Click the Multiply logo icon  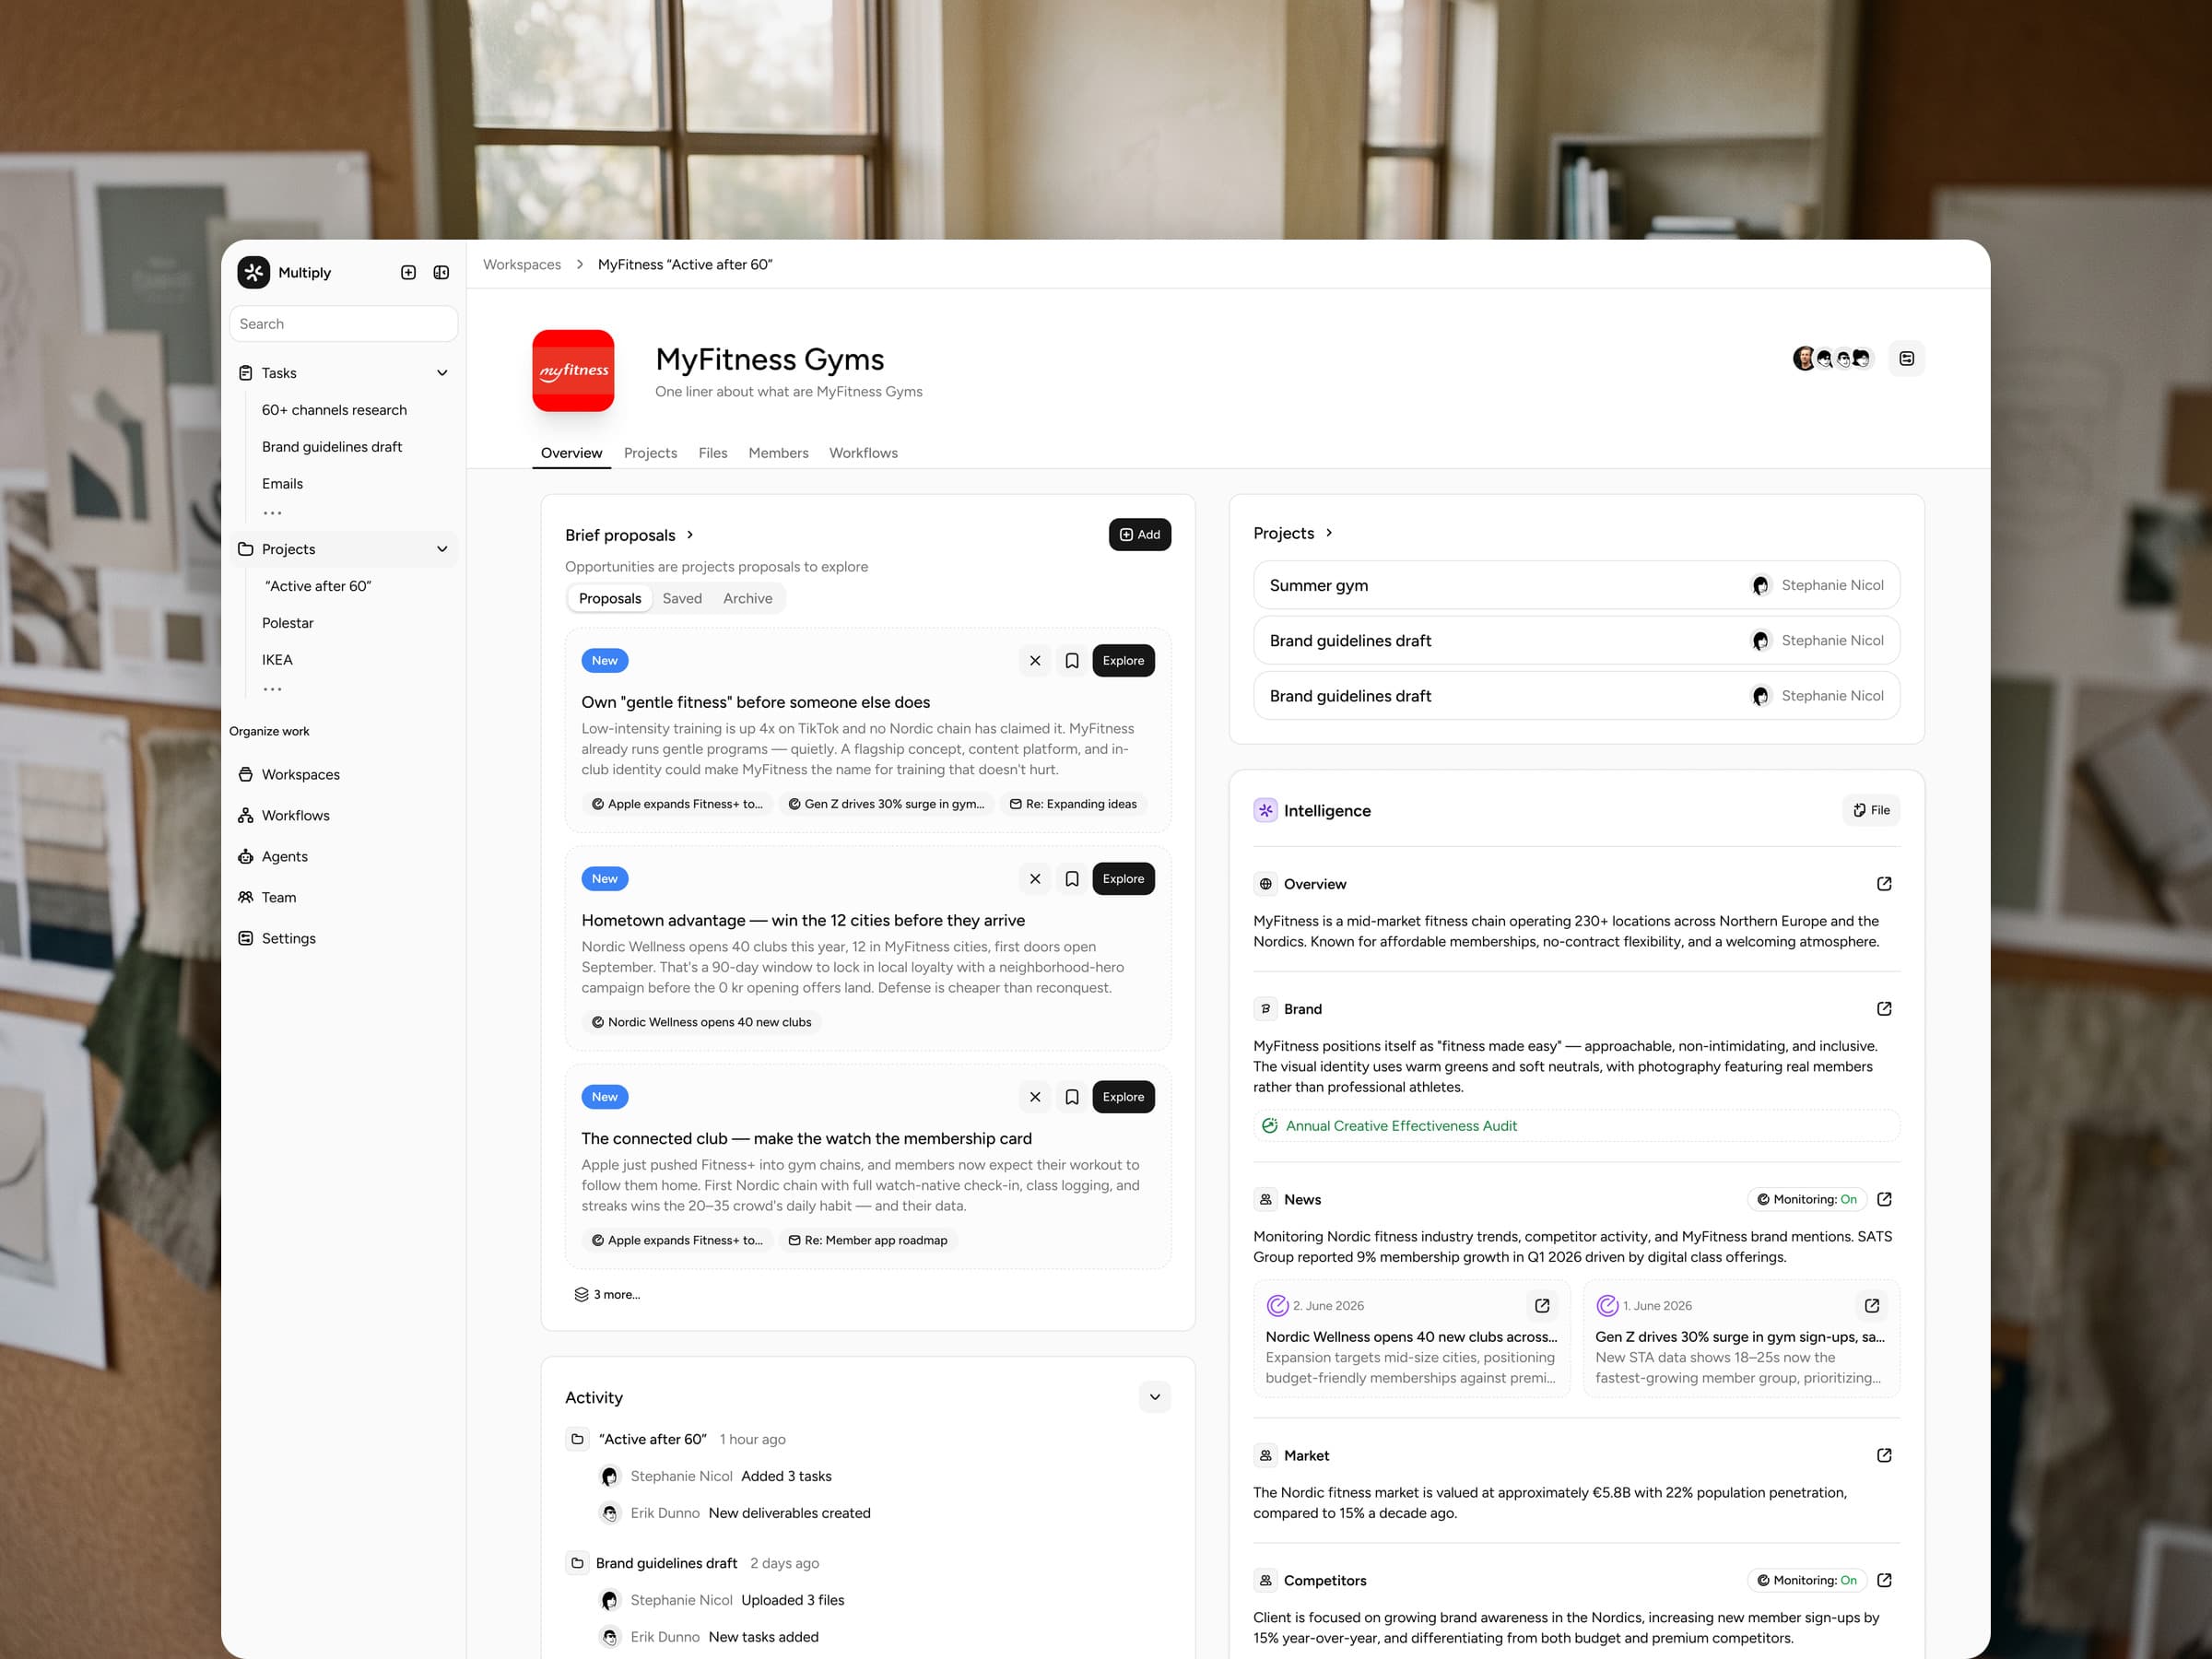tap(254, 272)
